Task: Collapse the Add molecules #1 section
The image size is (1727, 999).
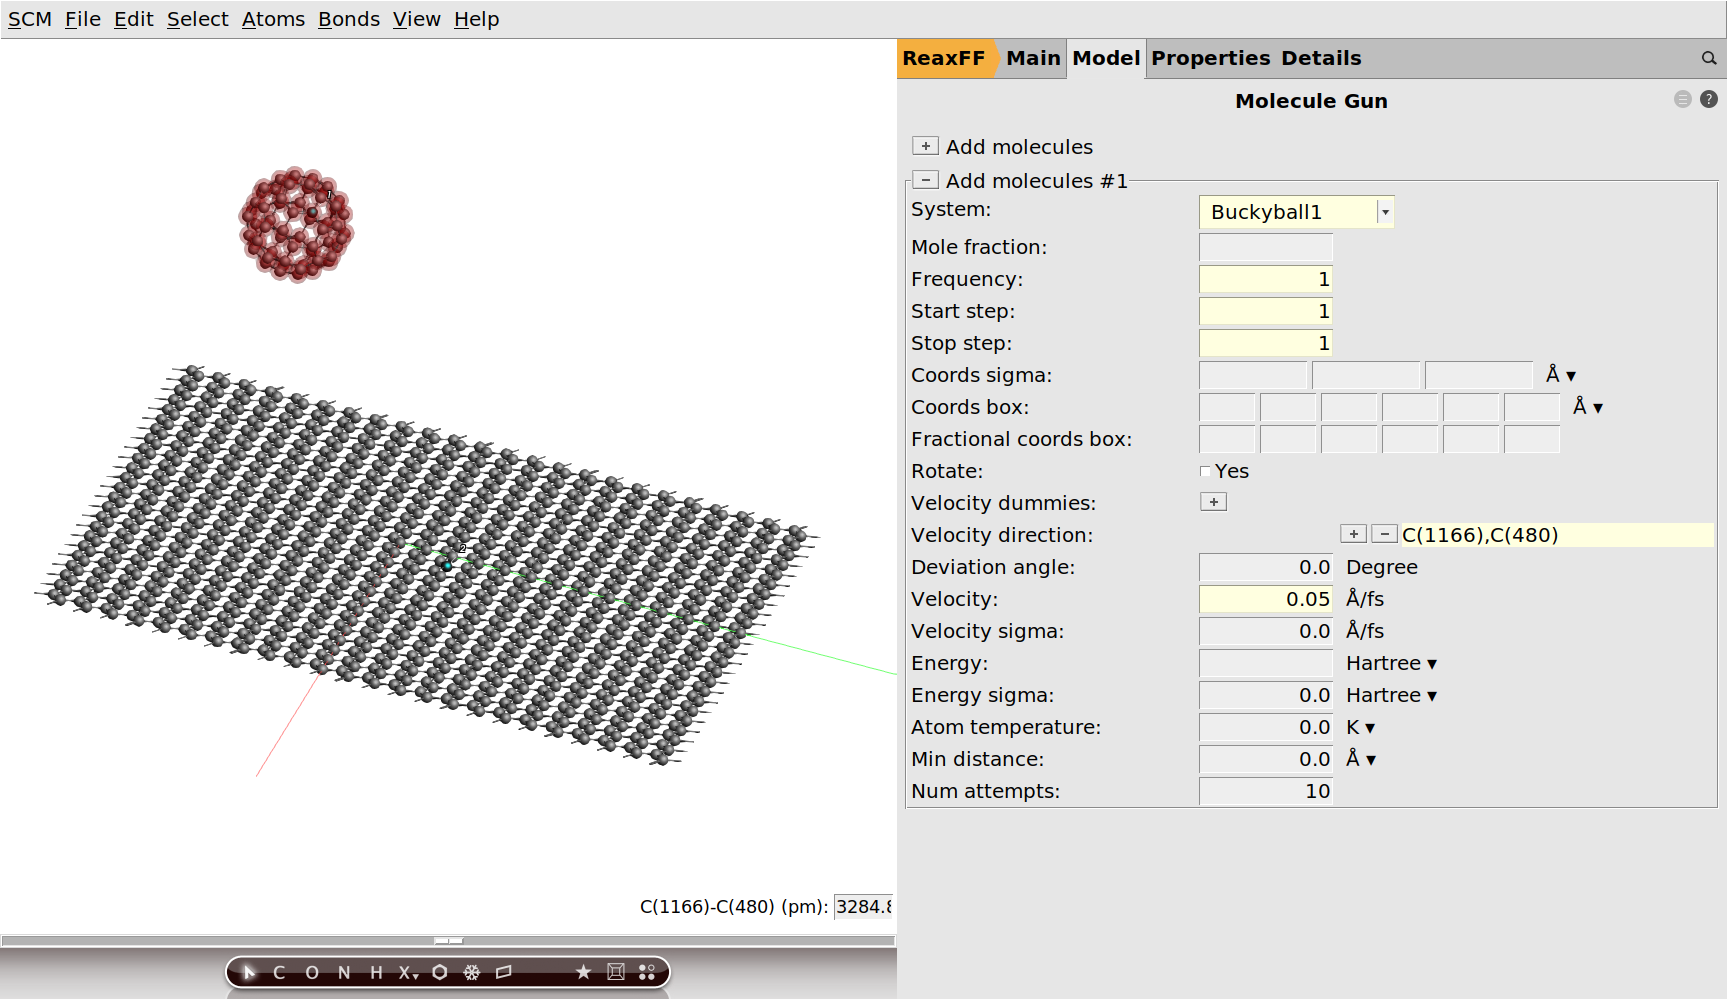Action: pos(925,180)
